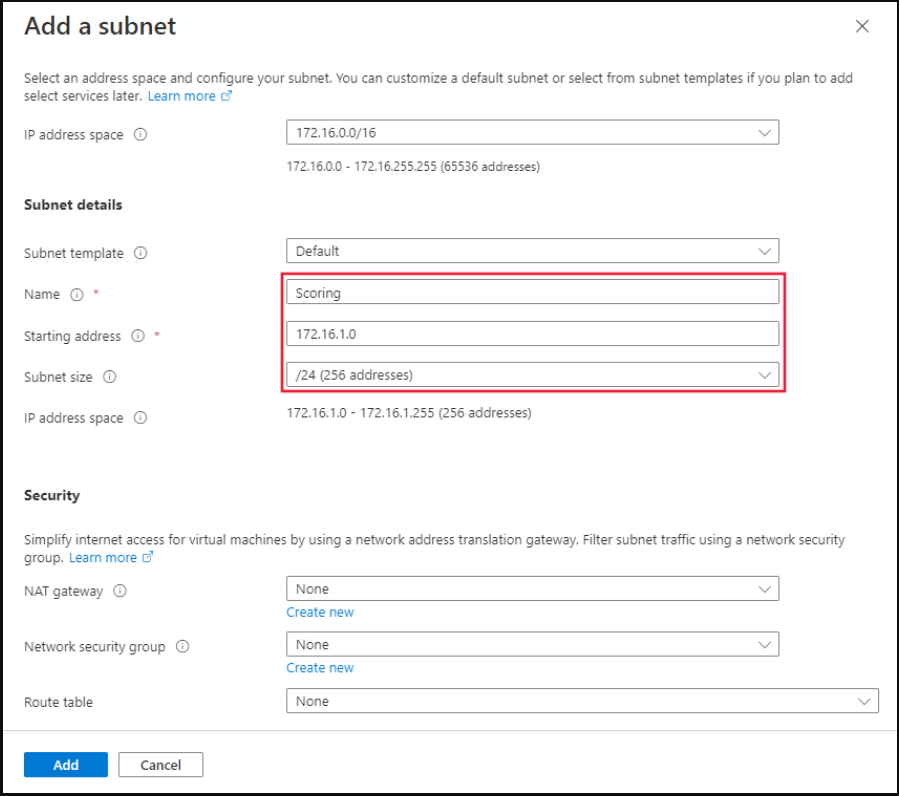The image size is (899, 796).
Task: Open the NAT gateway None dropdown
Action: (532, 589)
